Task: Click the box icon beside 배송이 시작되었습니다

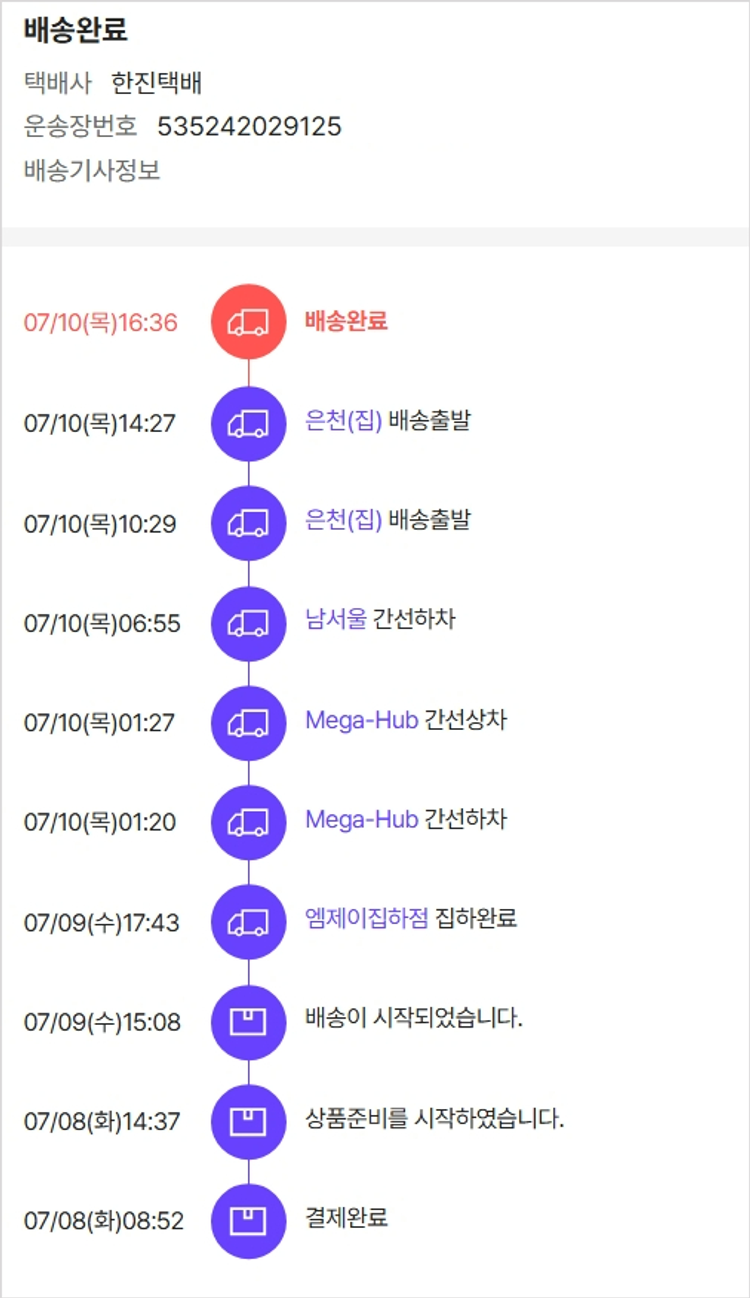Action: (248, 1021)
